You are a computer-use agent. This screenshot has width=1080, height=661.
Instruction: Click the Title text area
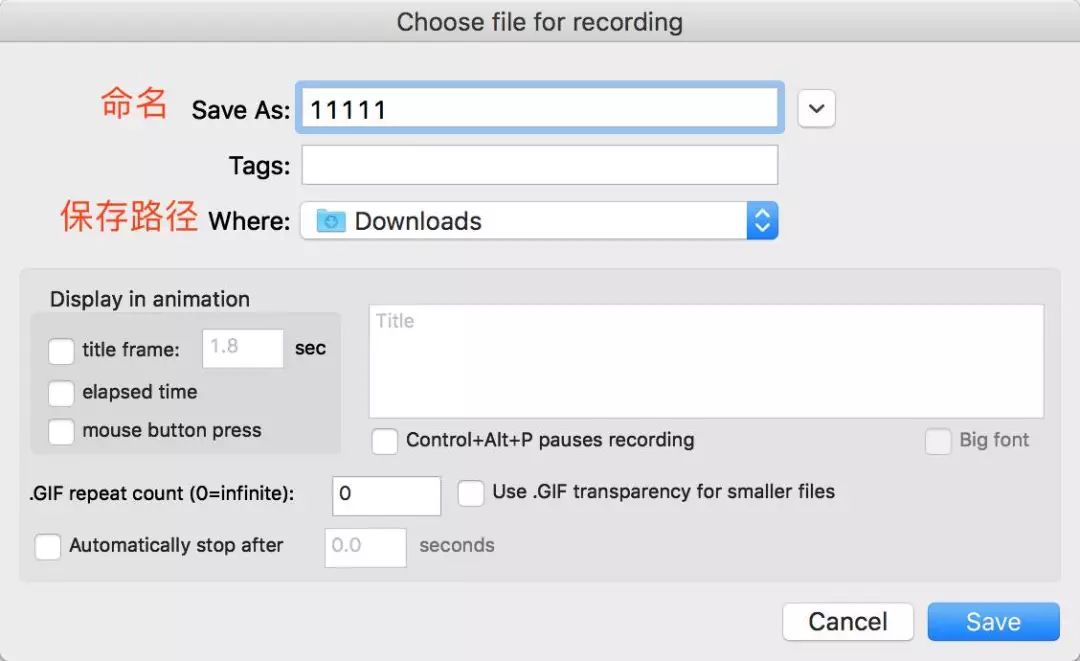pos(707,361)
